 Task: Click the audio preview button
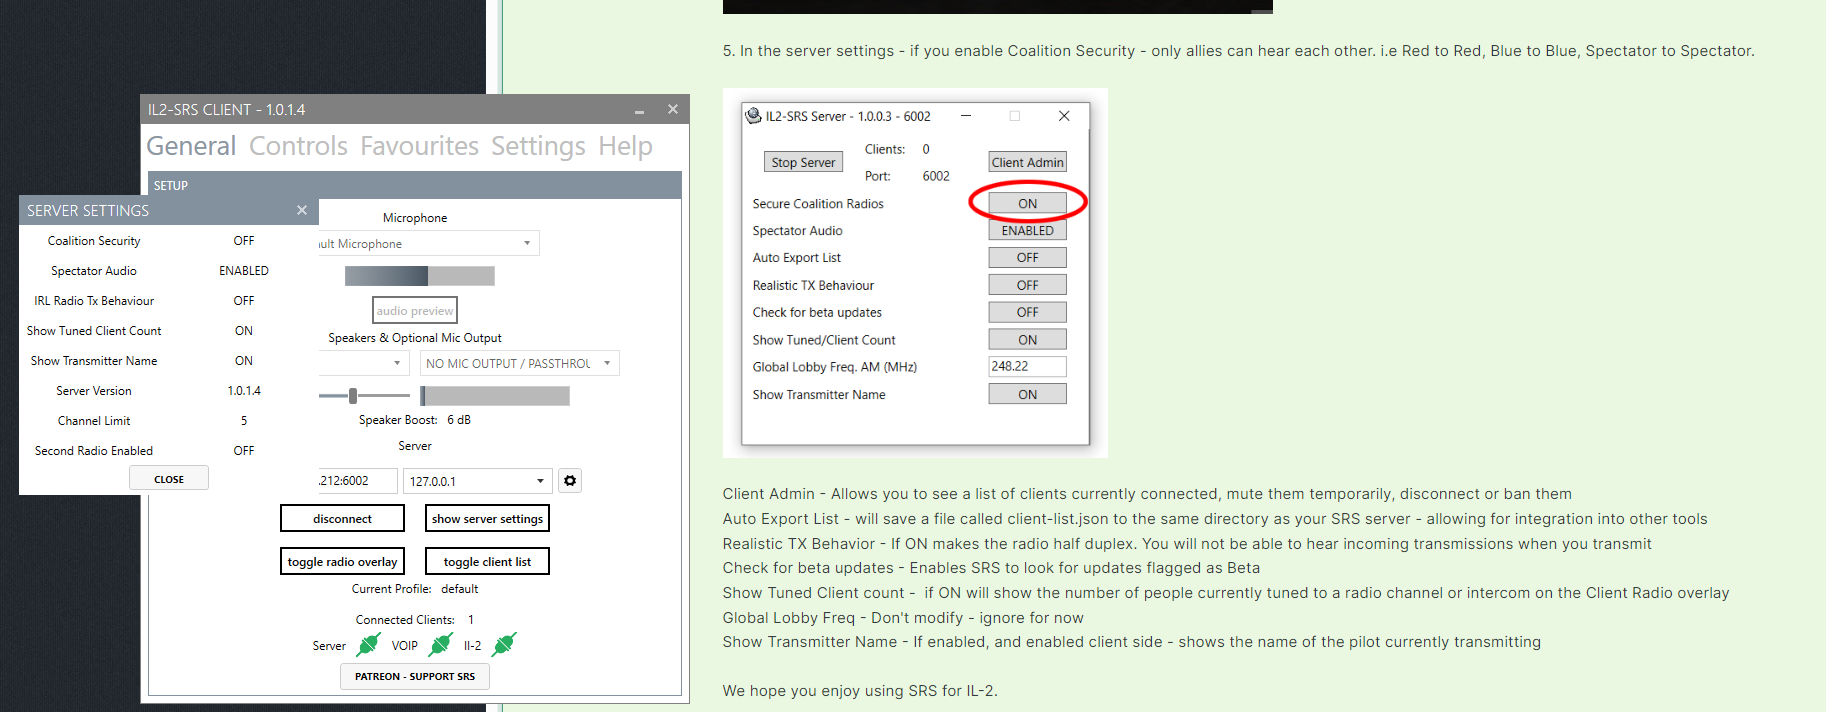415,310
